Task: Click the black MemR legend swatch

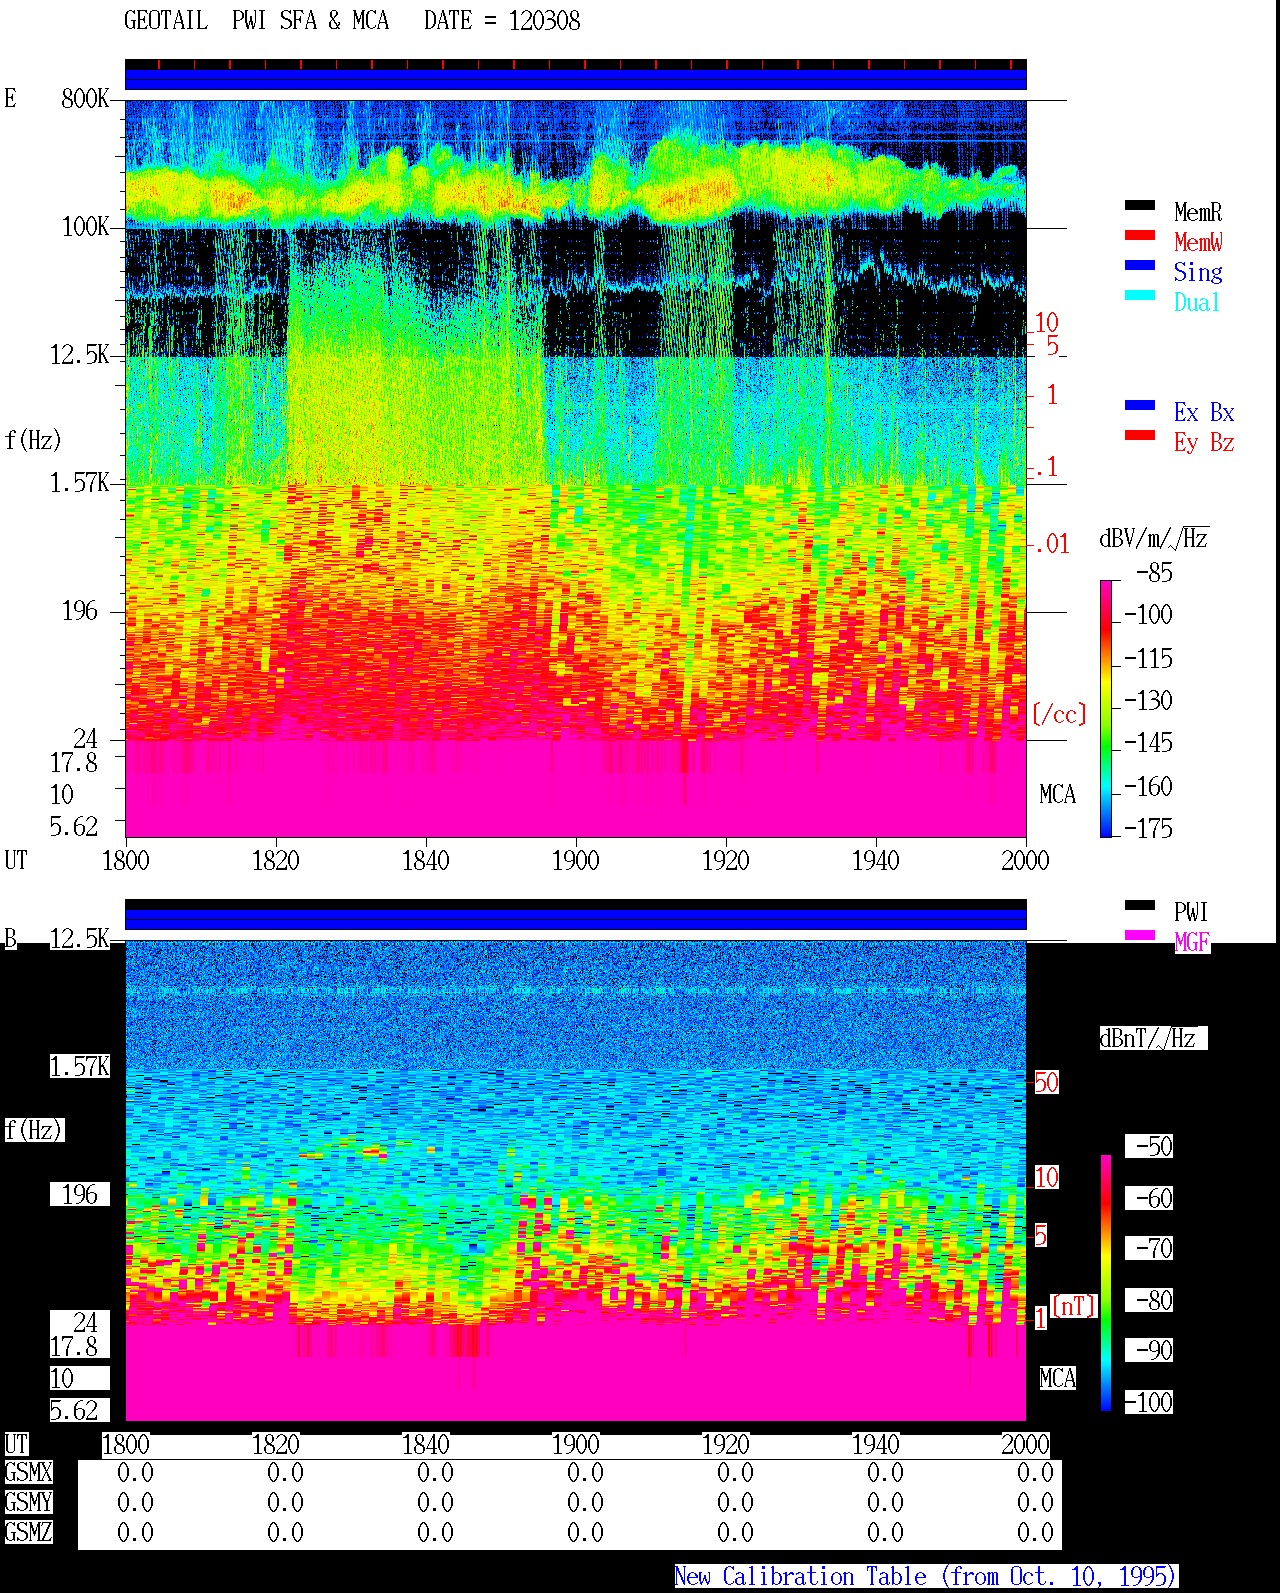Action: click(x=1140, y=206)
